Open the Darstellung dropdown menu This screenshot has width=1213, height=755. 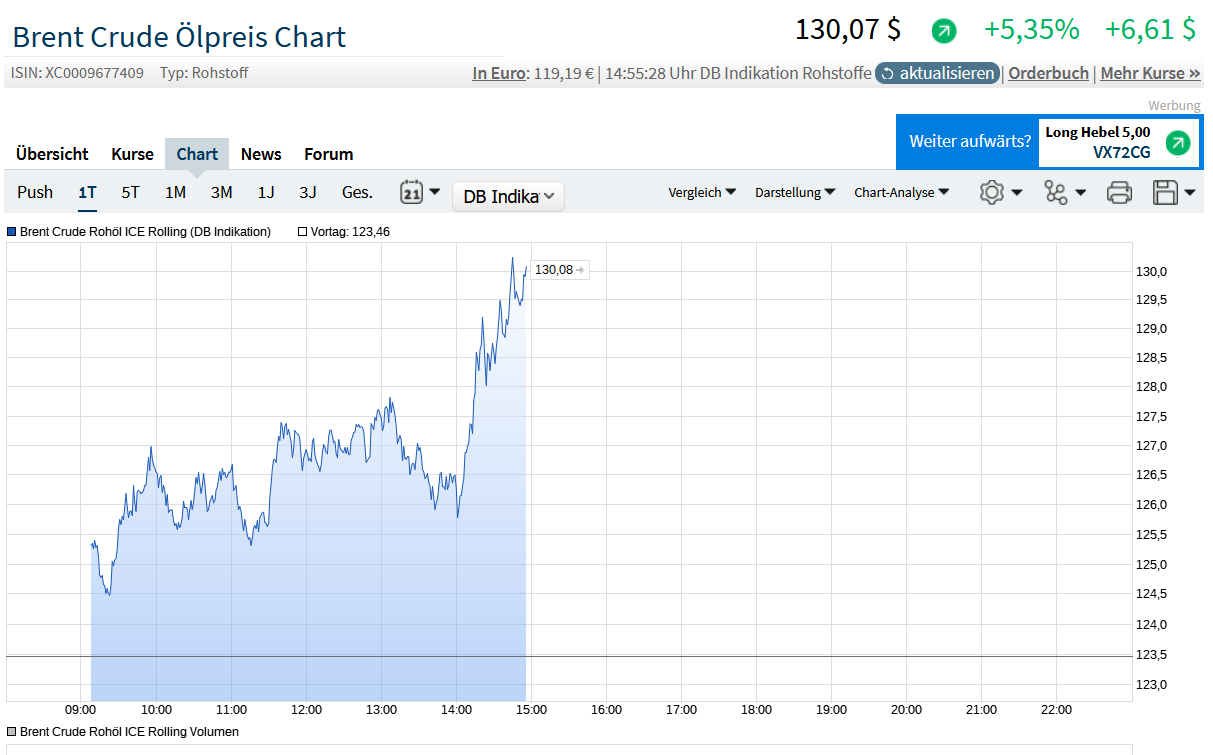click(795, 193)
